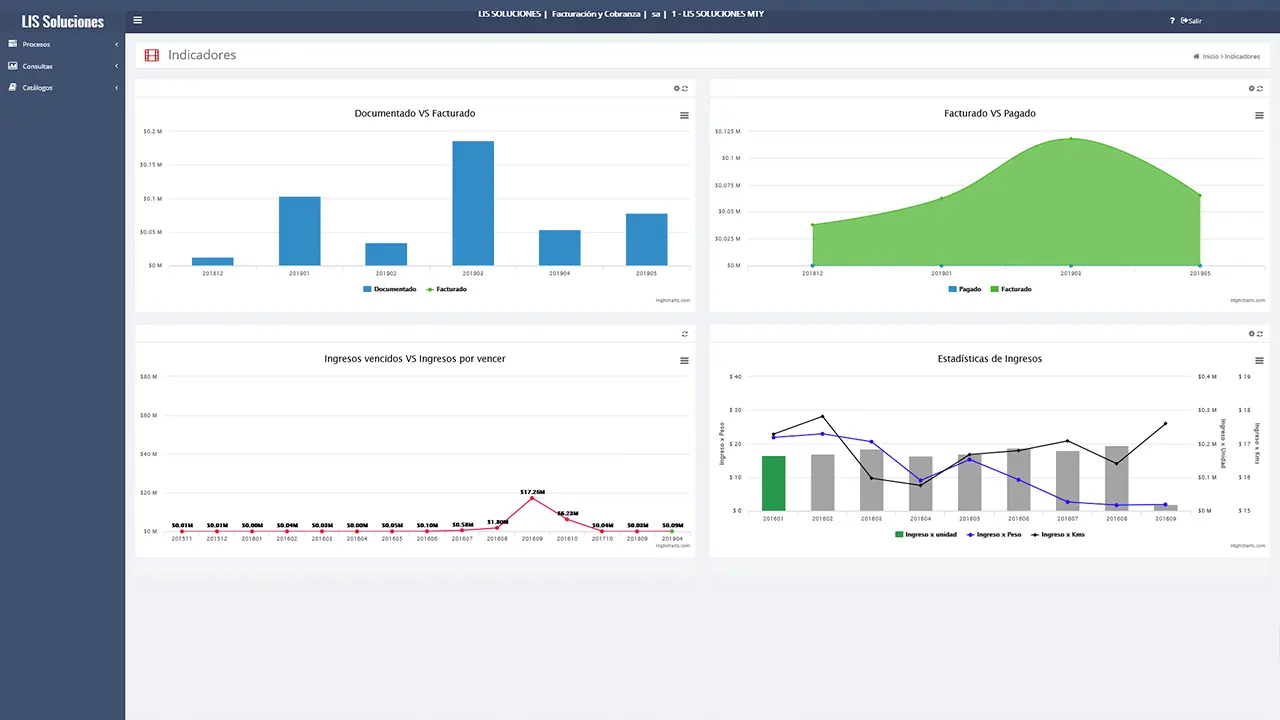Click the Salir logout link
This screenshot has width=1280, height=720.
1192,20
